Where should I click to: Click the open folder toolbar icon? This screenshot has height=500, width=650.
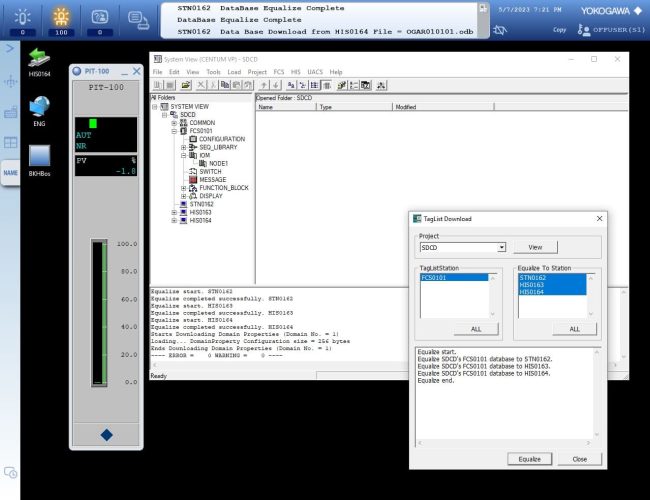click(x=186, y=85)
